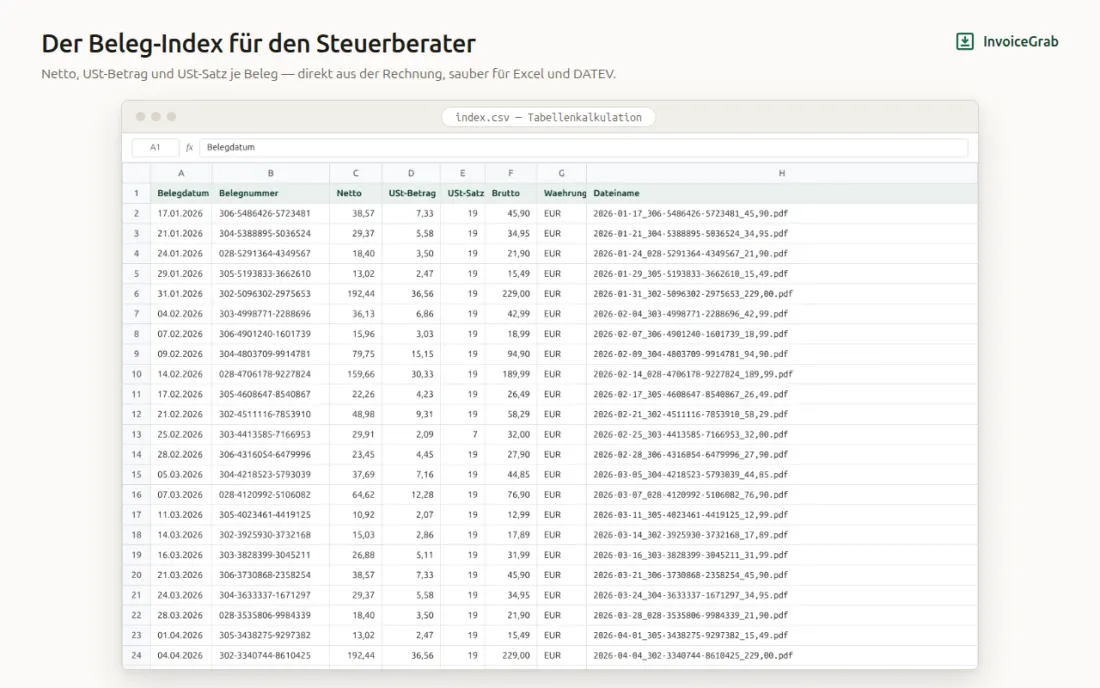Click the Brutto header cell
Image resolution: width=1100 pixels, height=688 pixels.
coord(511,193)
